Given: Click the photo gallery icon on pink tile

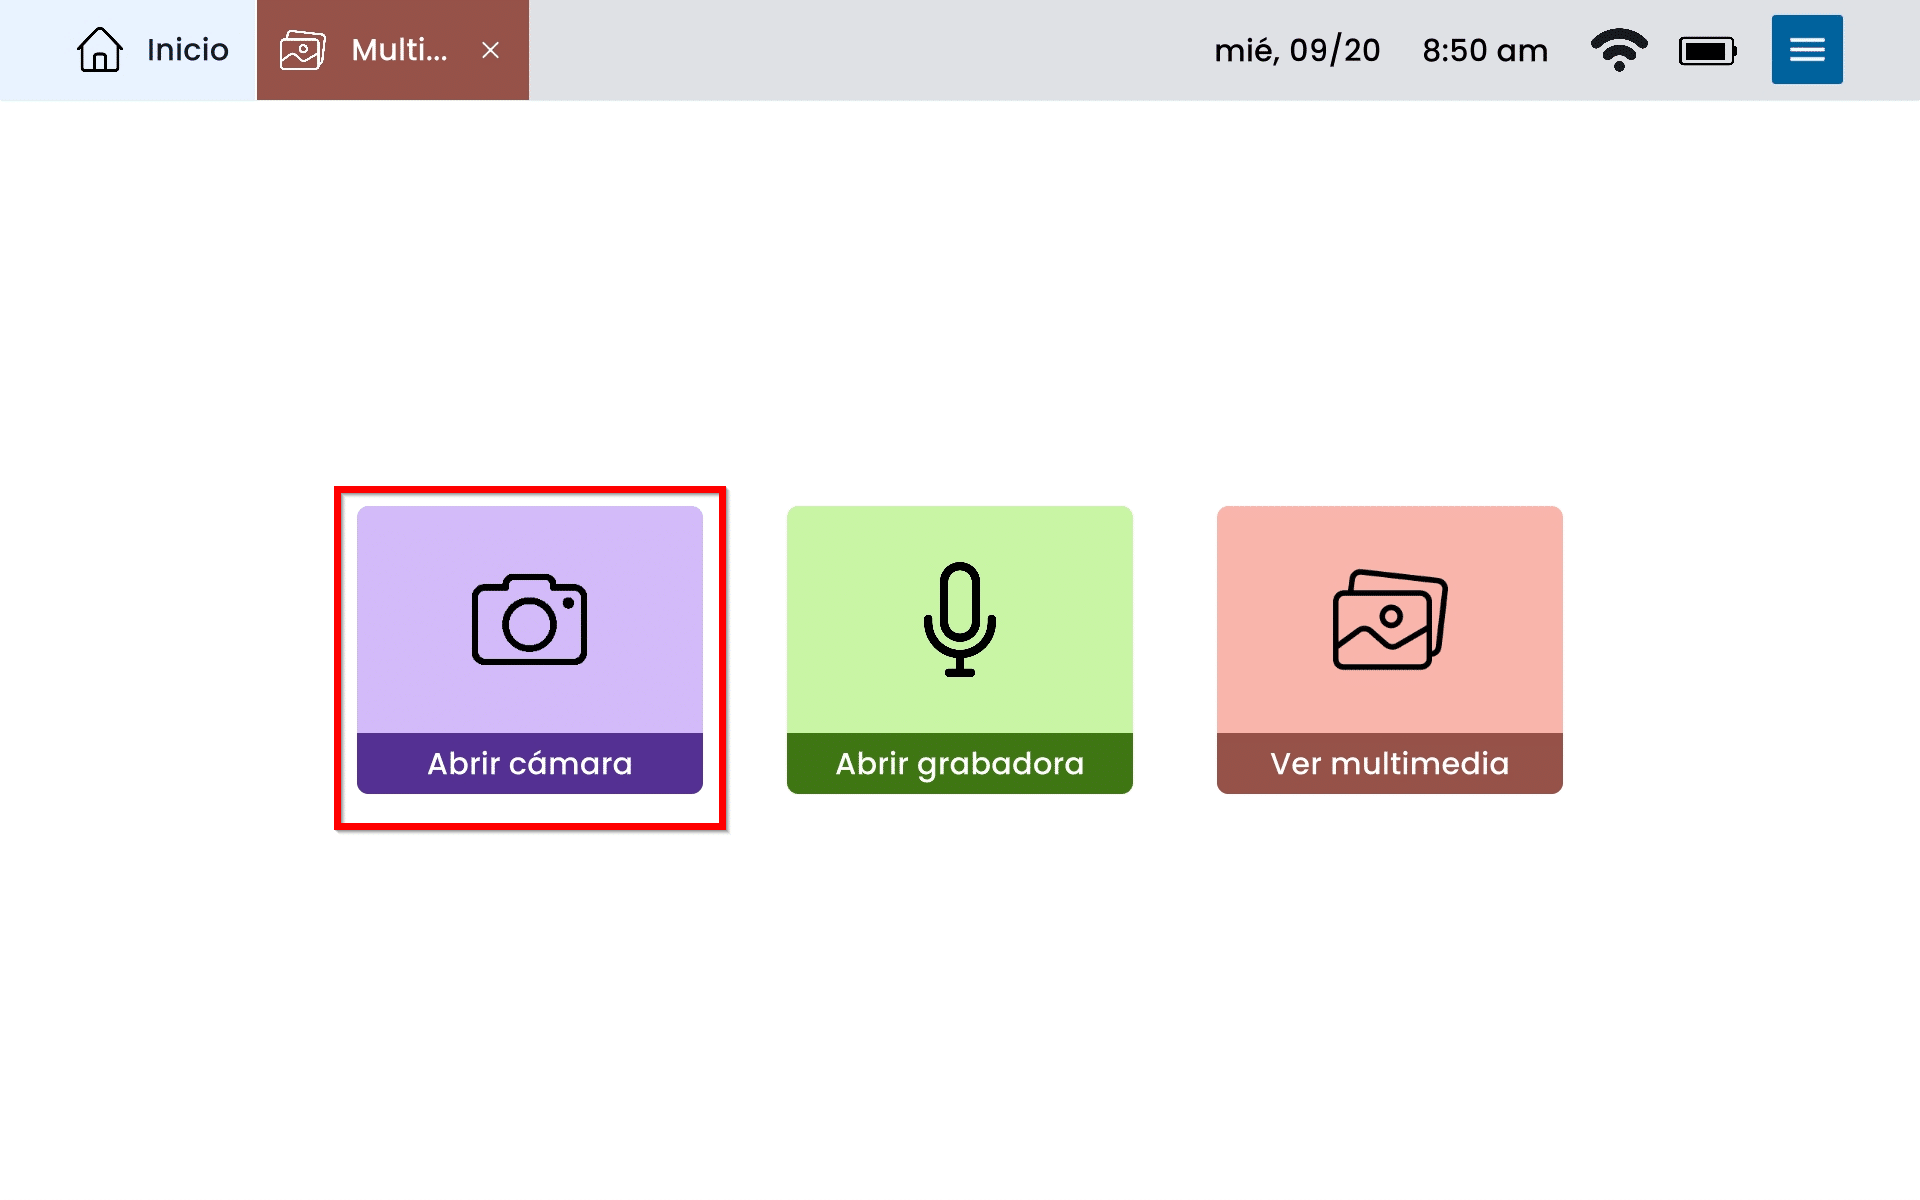Looking at the screenshot, I should click(1389, 619).
